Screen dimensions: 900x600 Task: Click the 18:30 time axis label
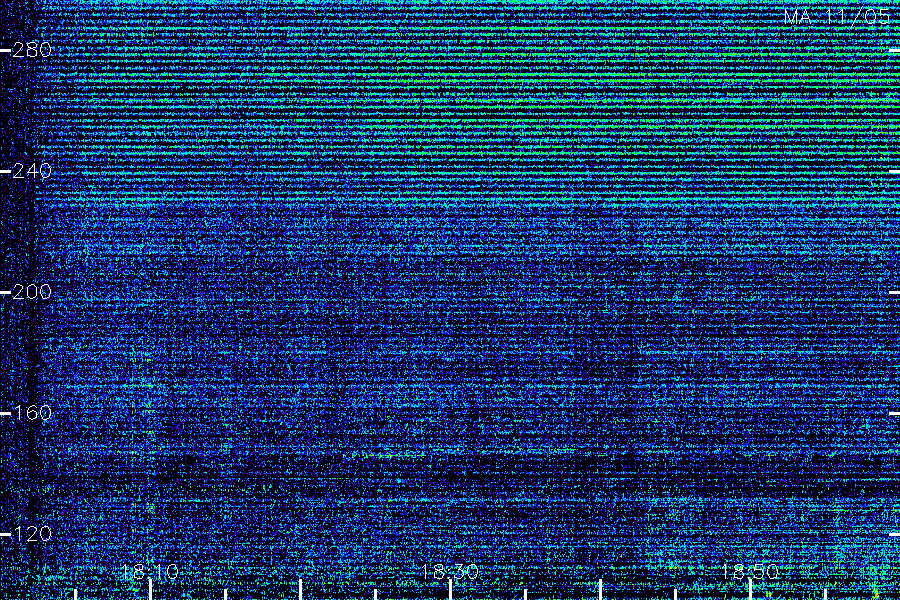click(450, 571)
